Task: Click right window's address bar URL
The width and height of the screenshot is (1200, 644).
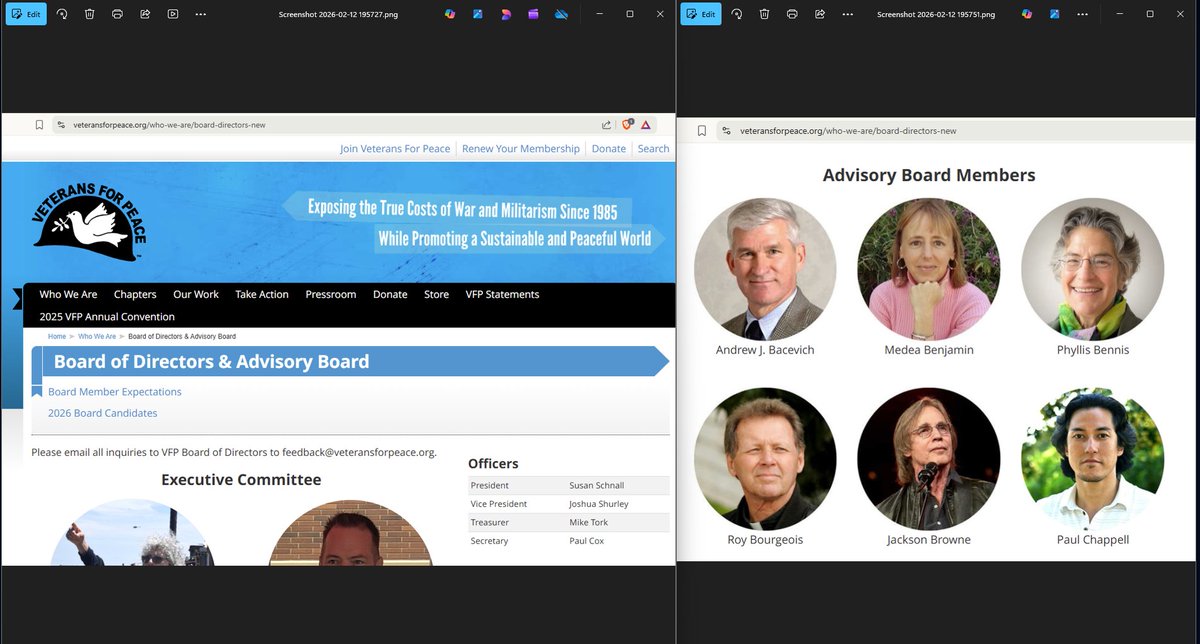Action: [x=848, y=131]
